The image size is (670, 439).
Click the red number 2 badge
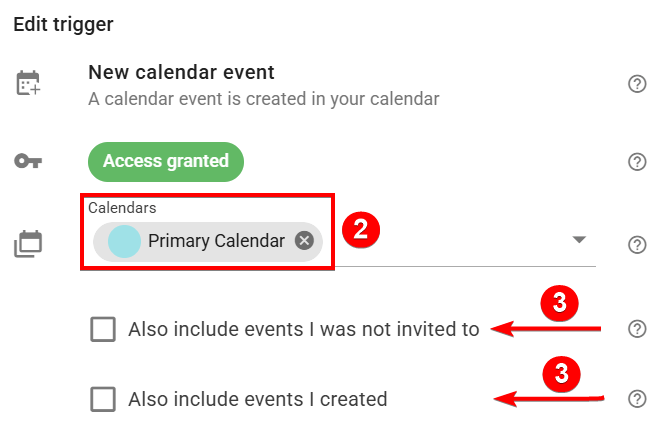click(x=361, y=229)
